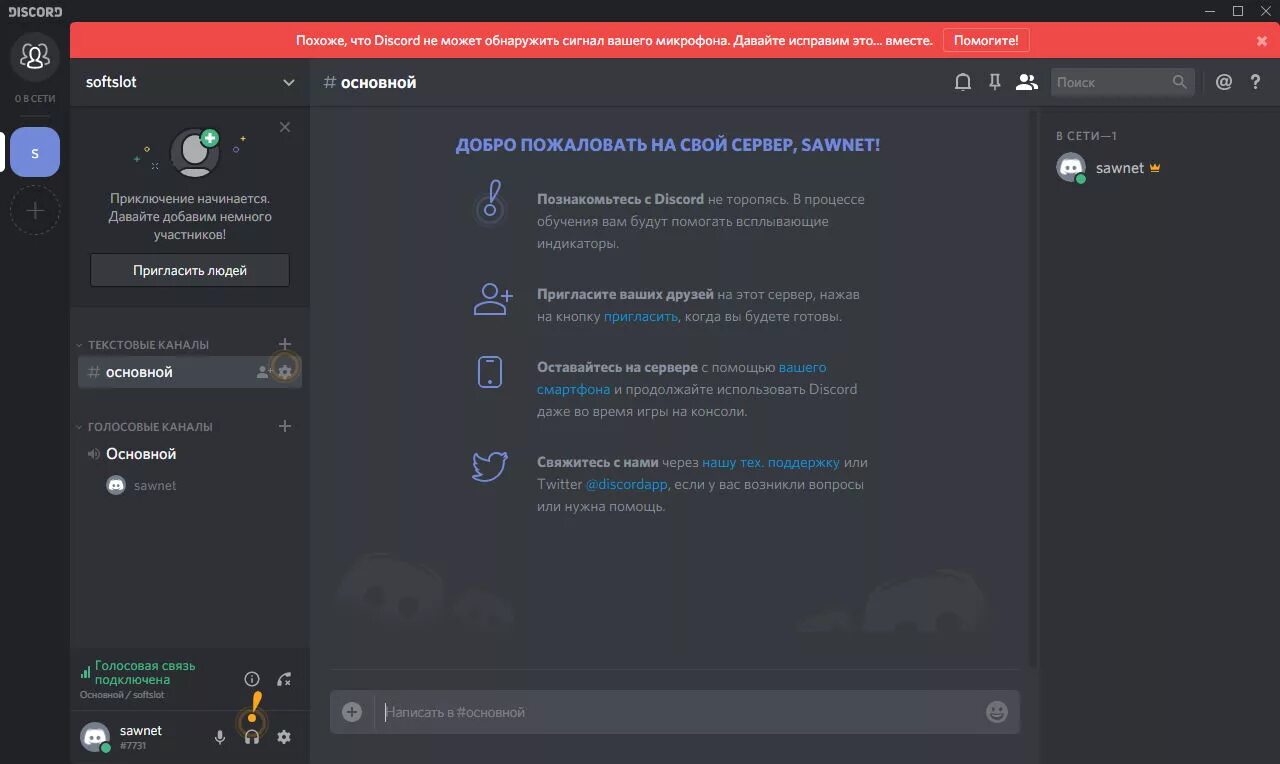
Task: Select the #основной text channel
Action: pyautogui.click(x=190, y=372)
